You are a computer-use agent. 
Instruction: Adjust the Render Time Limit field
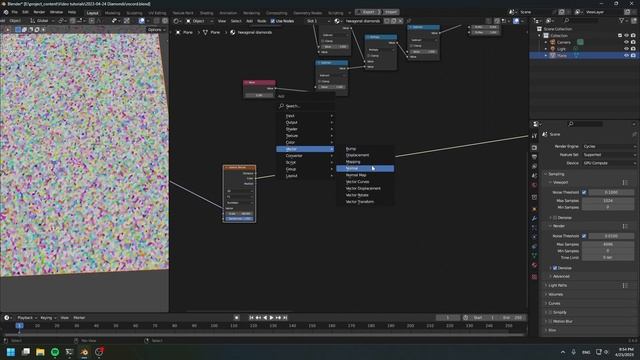click(608, 258)
